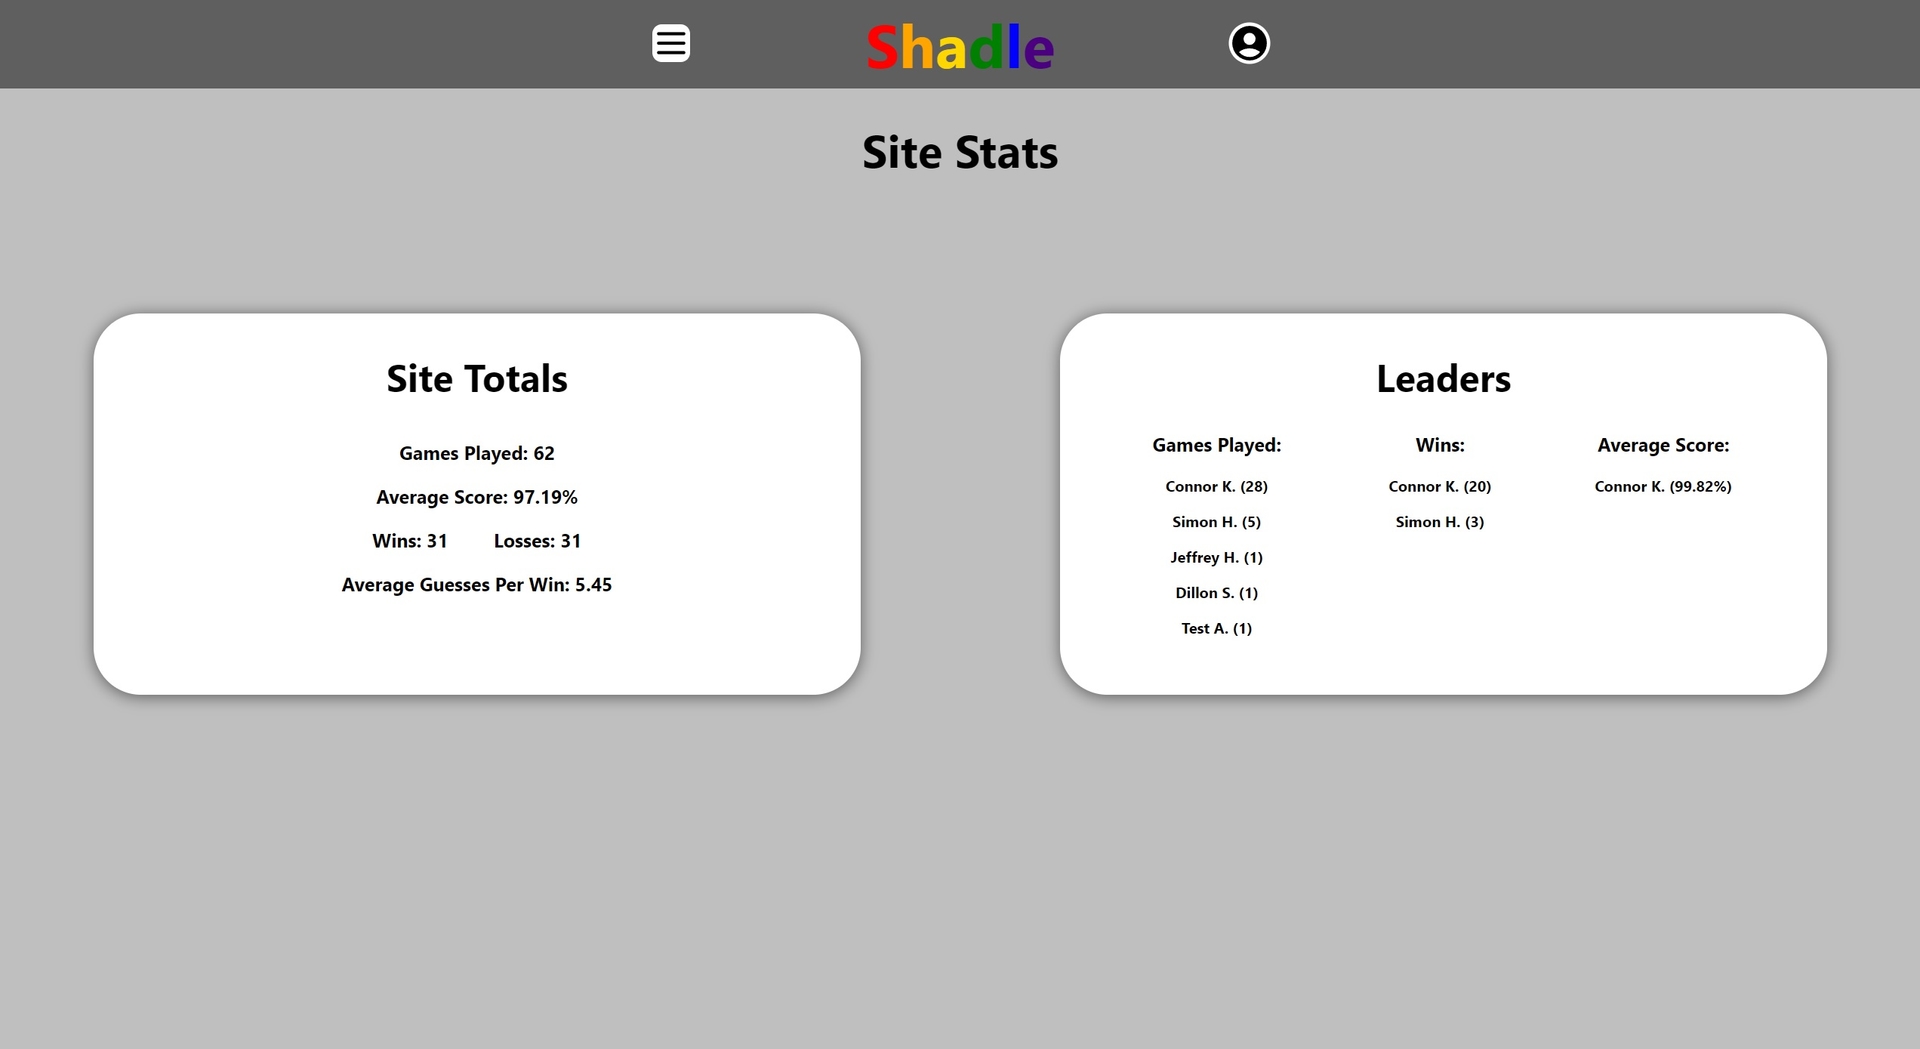Select the 'Dillon S. (1)' entry
1920x1049 pixels.
click(x=1216, y=593)
